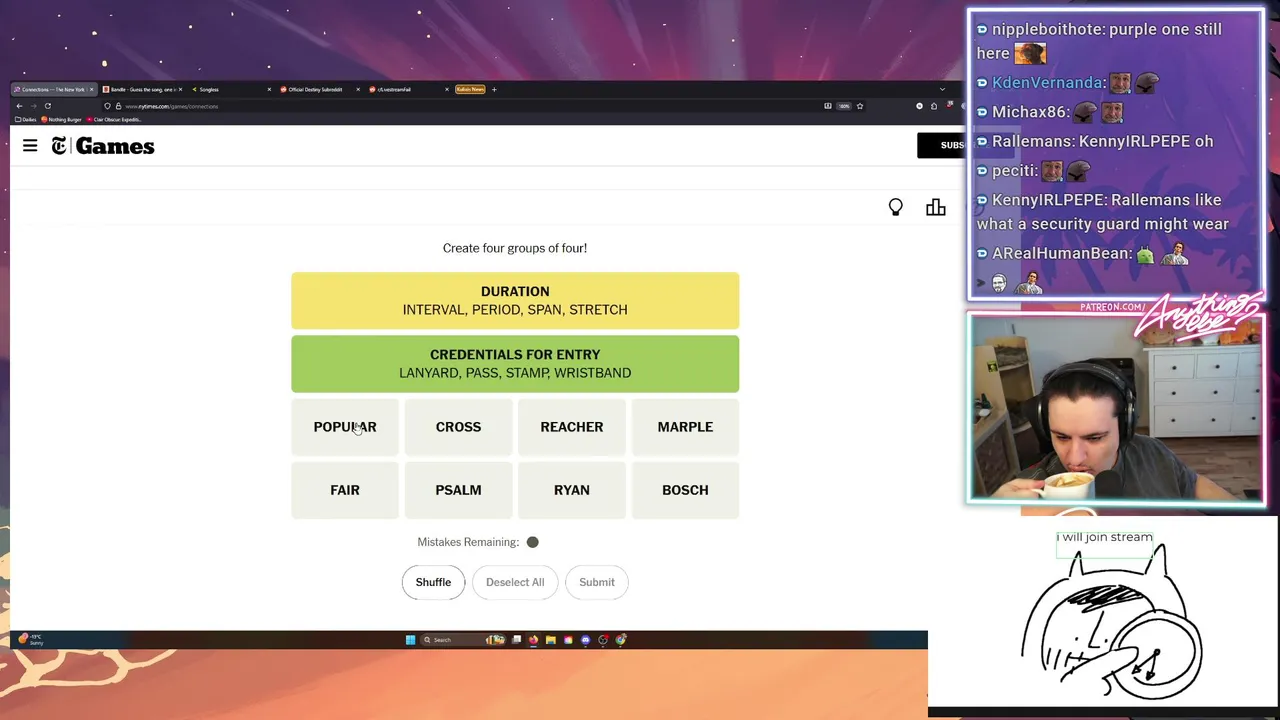Click the lightbulb hints icon

[x=896, y=207]
